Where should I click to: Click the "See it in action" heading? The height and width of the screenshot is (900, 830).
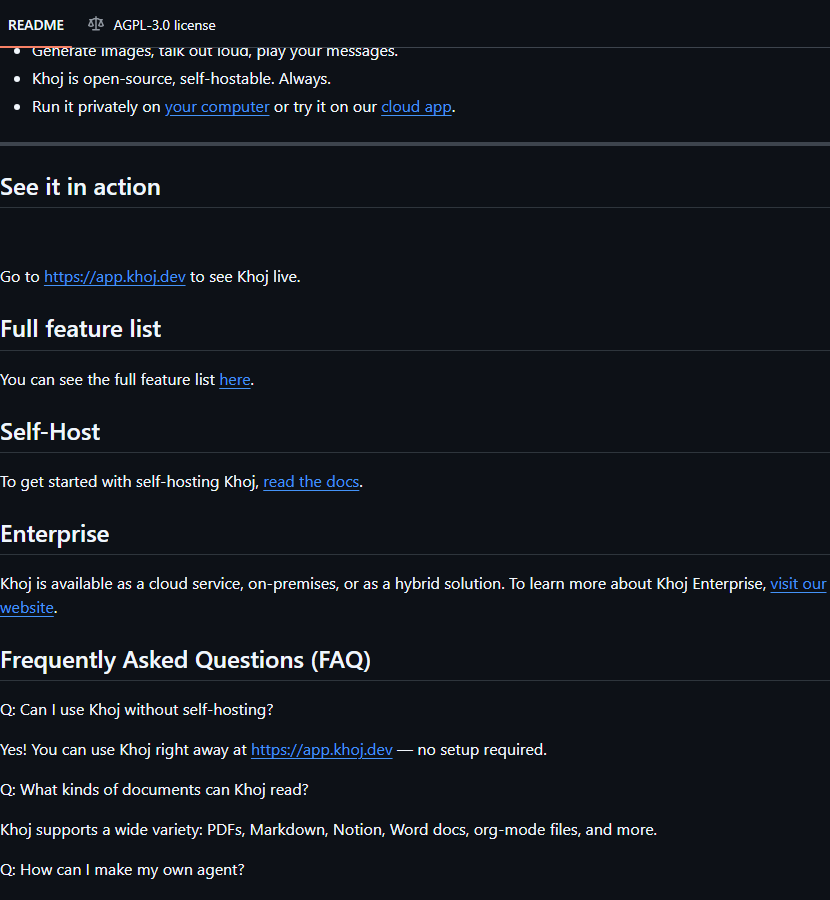(80, 187)
